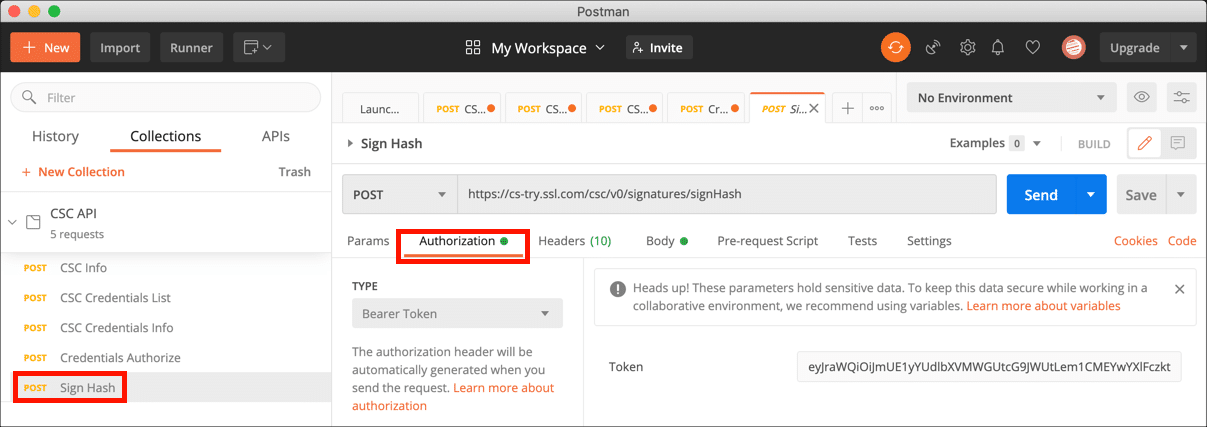The image size is (1207, 427).
Task: Click the heart icon in header
Action: tap(1033, 47)
